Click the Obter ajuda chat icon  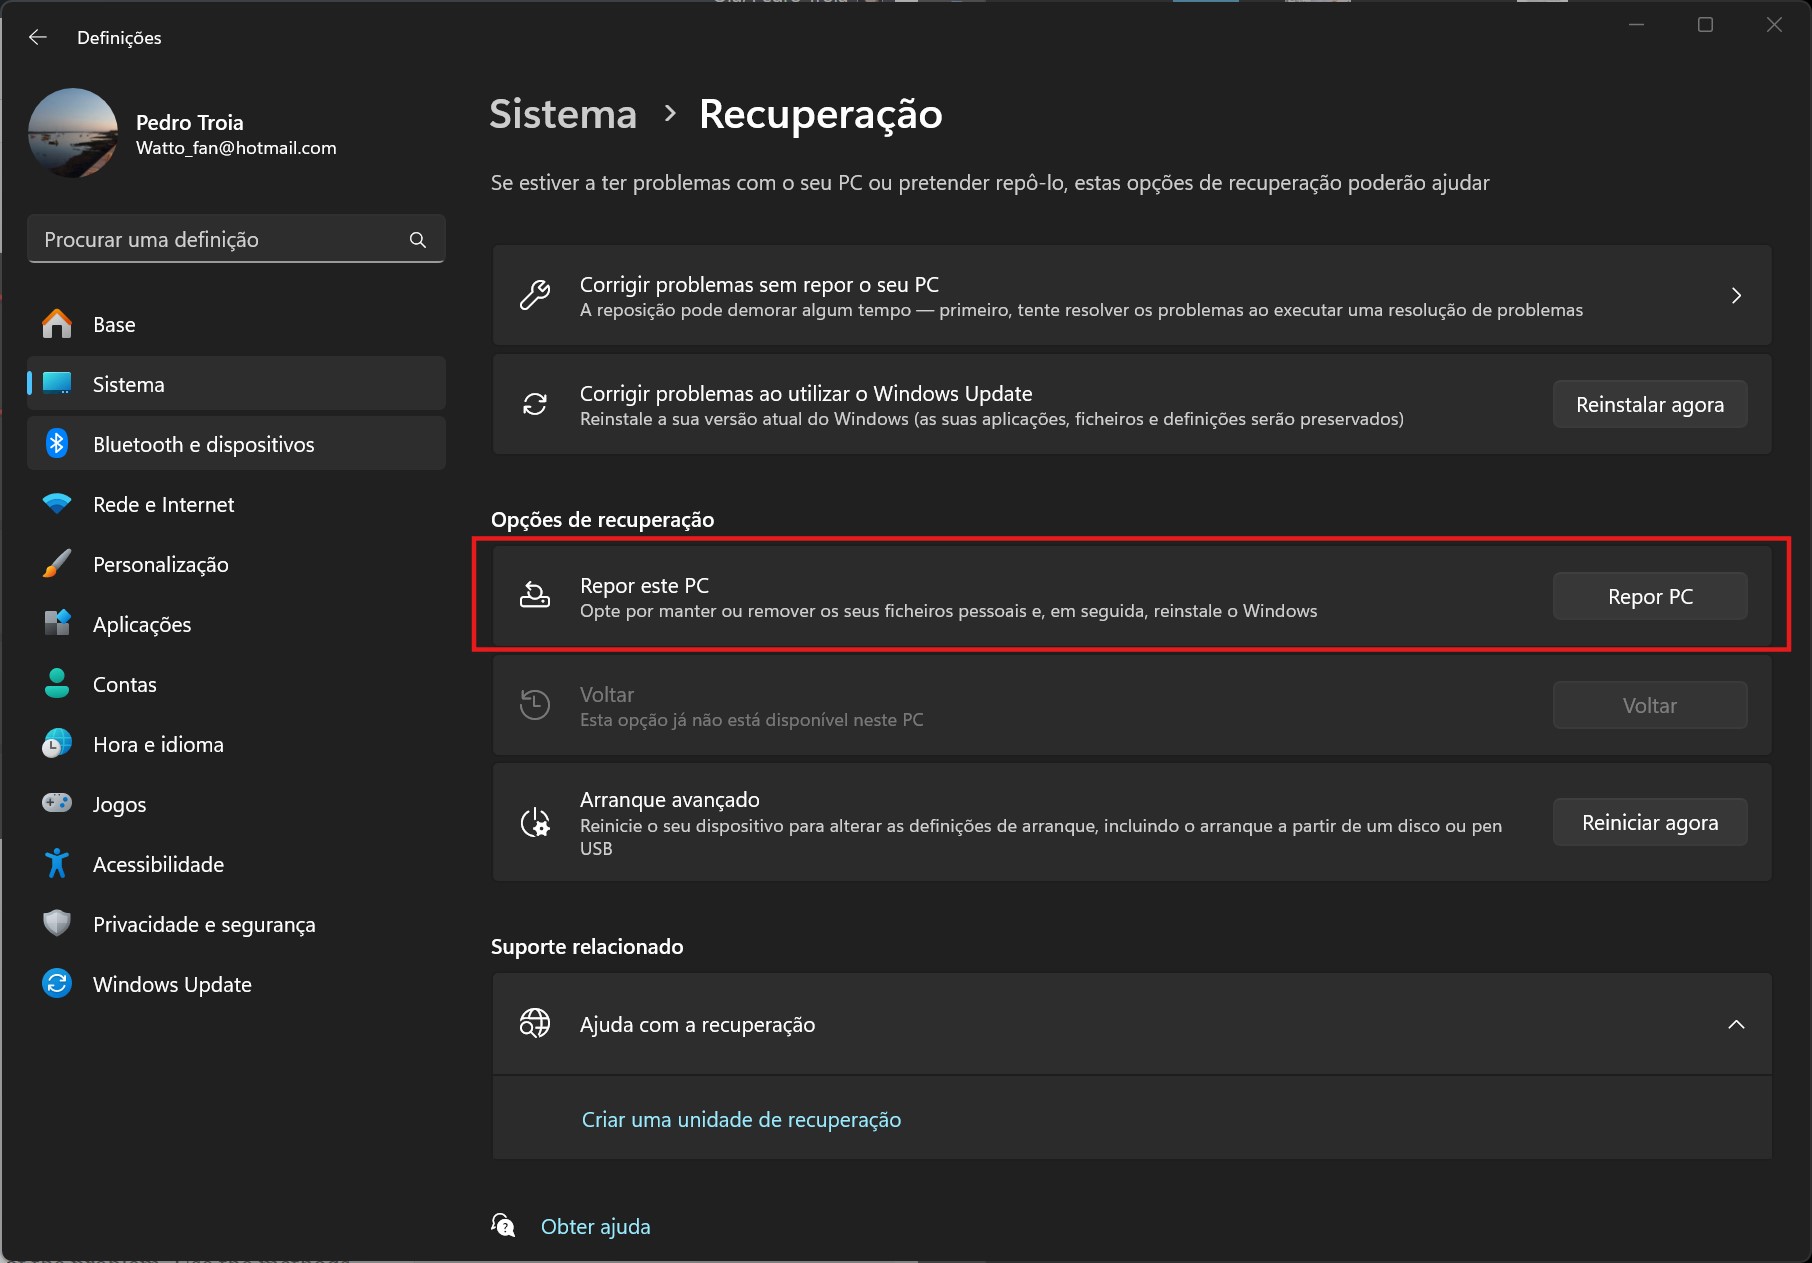503,1225
